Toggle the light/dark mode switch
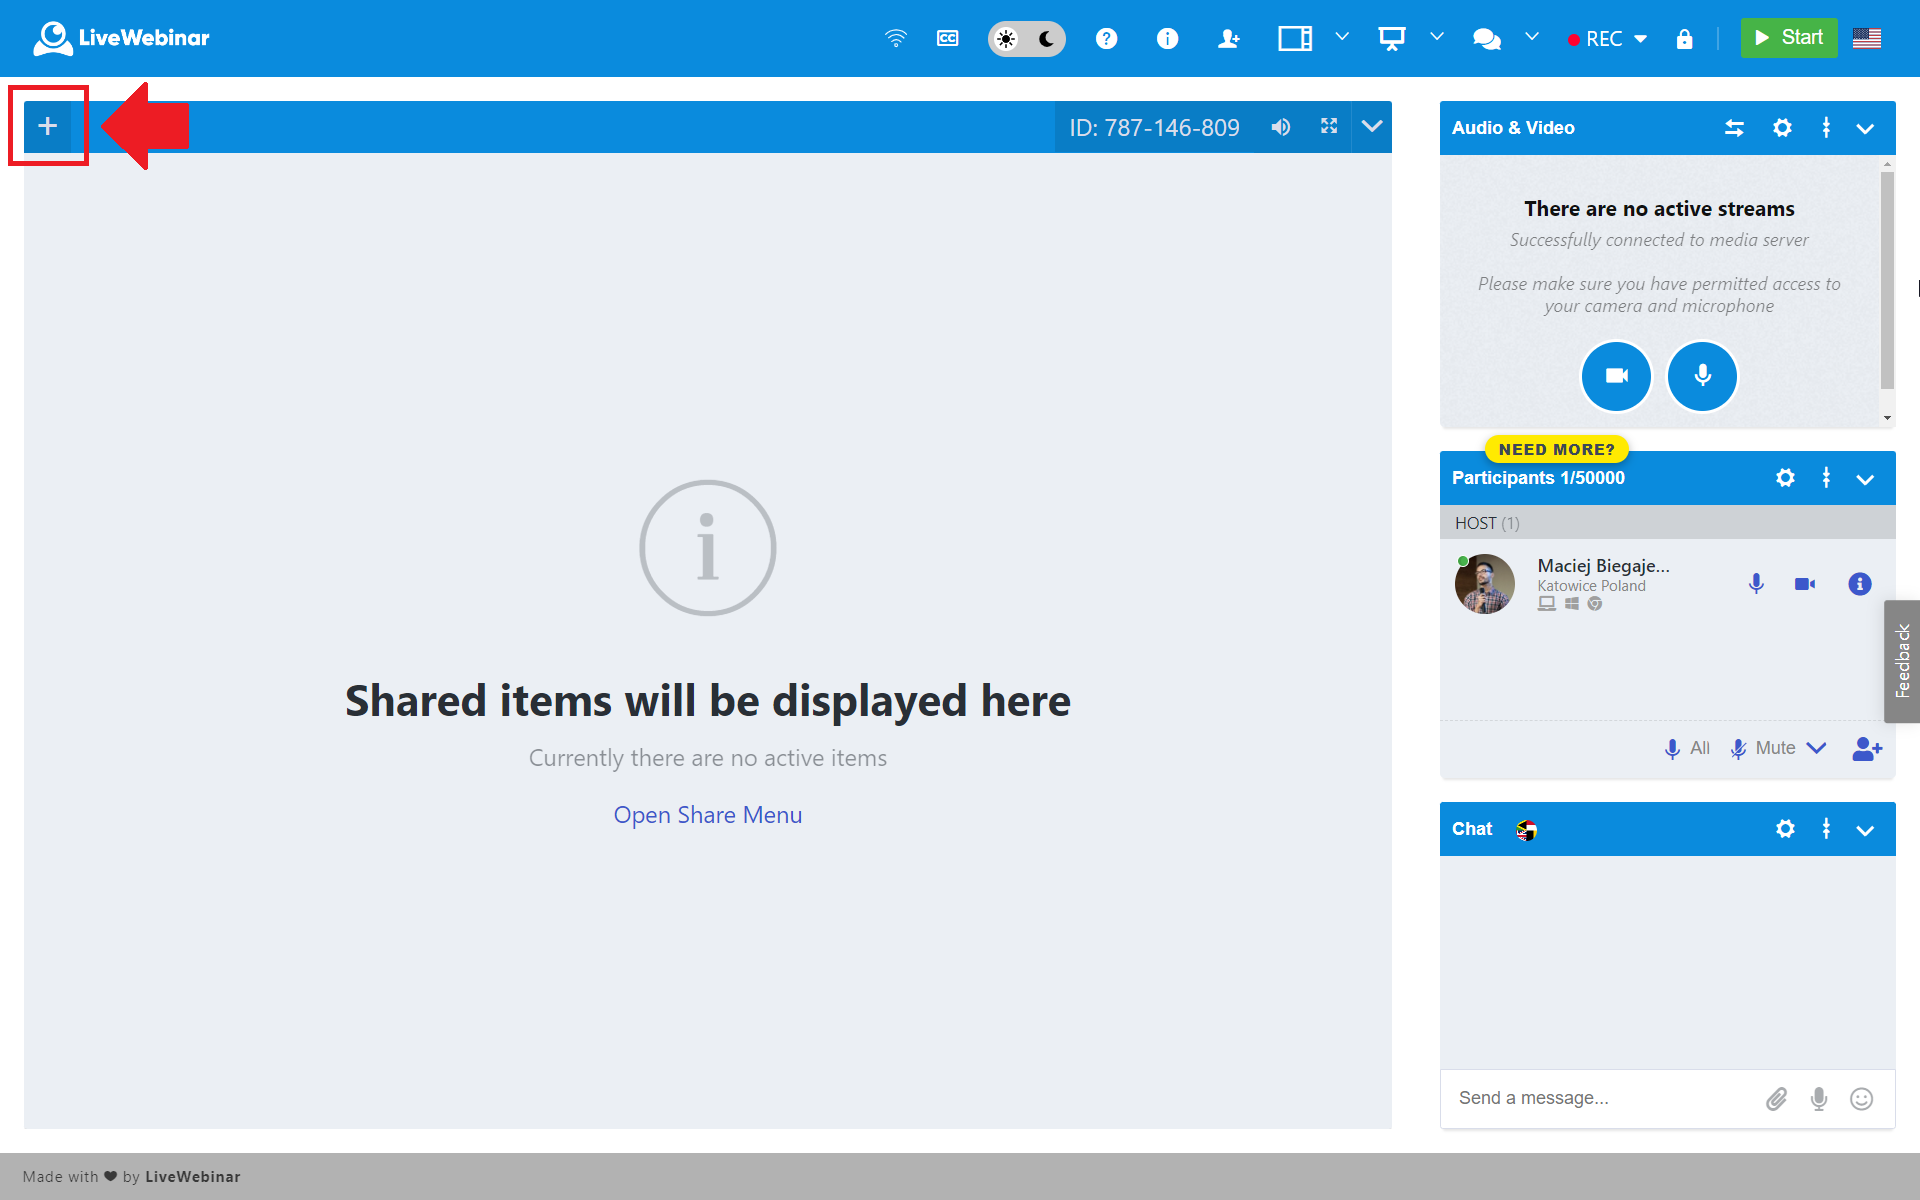Screen dimensions: 1920x1200 click(x=1026, y=39)
